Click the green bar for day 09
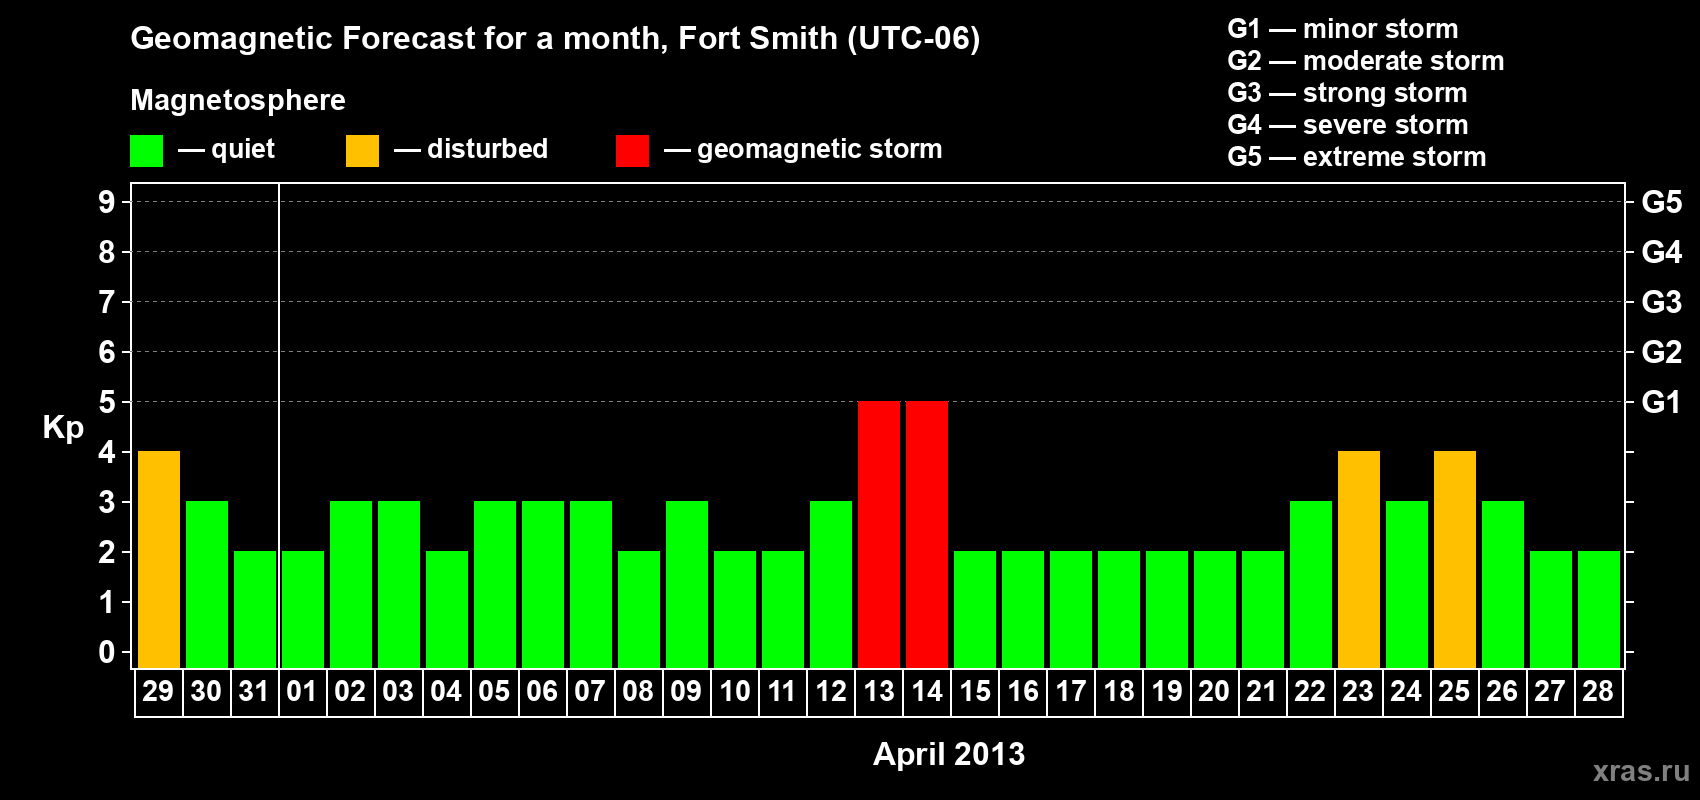Screen dimensions: 1700x800 687,584
